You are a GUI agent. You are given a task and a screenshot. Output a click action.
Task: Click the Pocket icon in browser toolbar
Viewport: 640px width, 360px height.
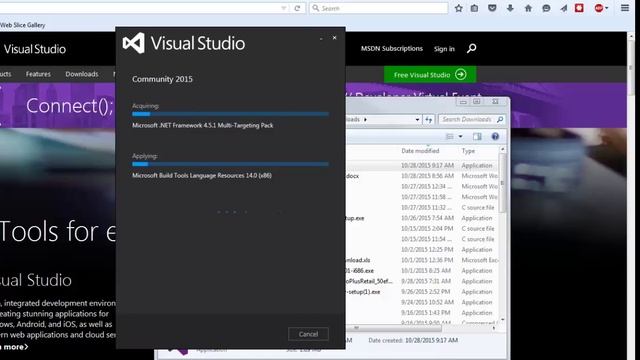point(492,8)
